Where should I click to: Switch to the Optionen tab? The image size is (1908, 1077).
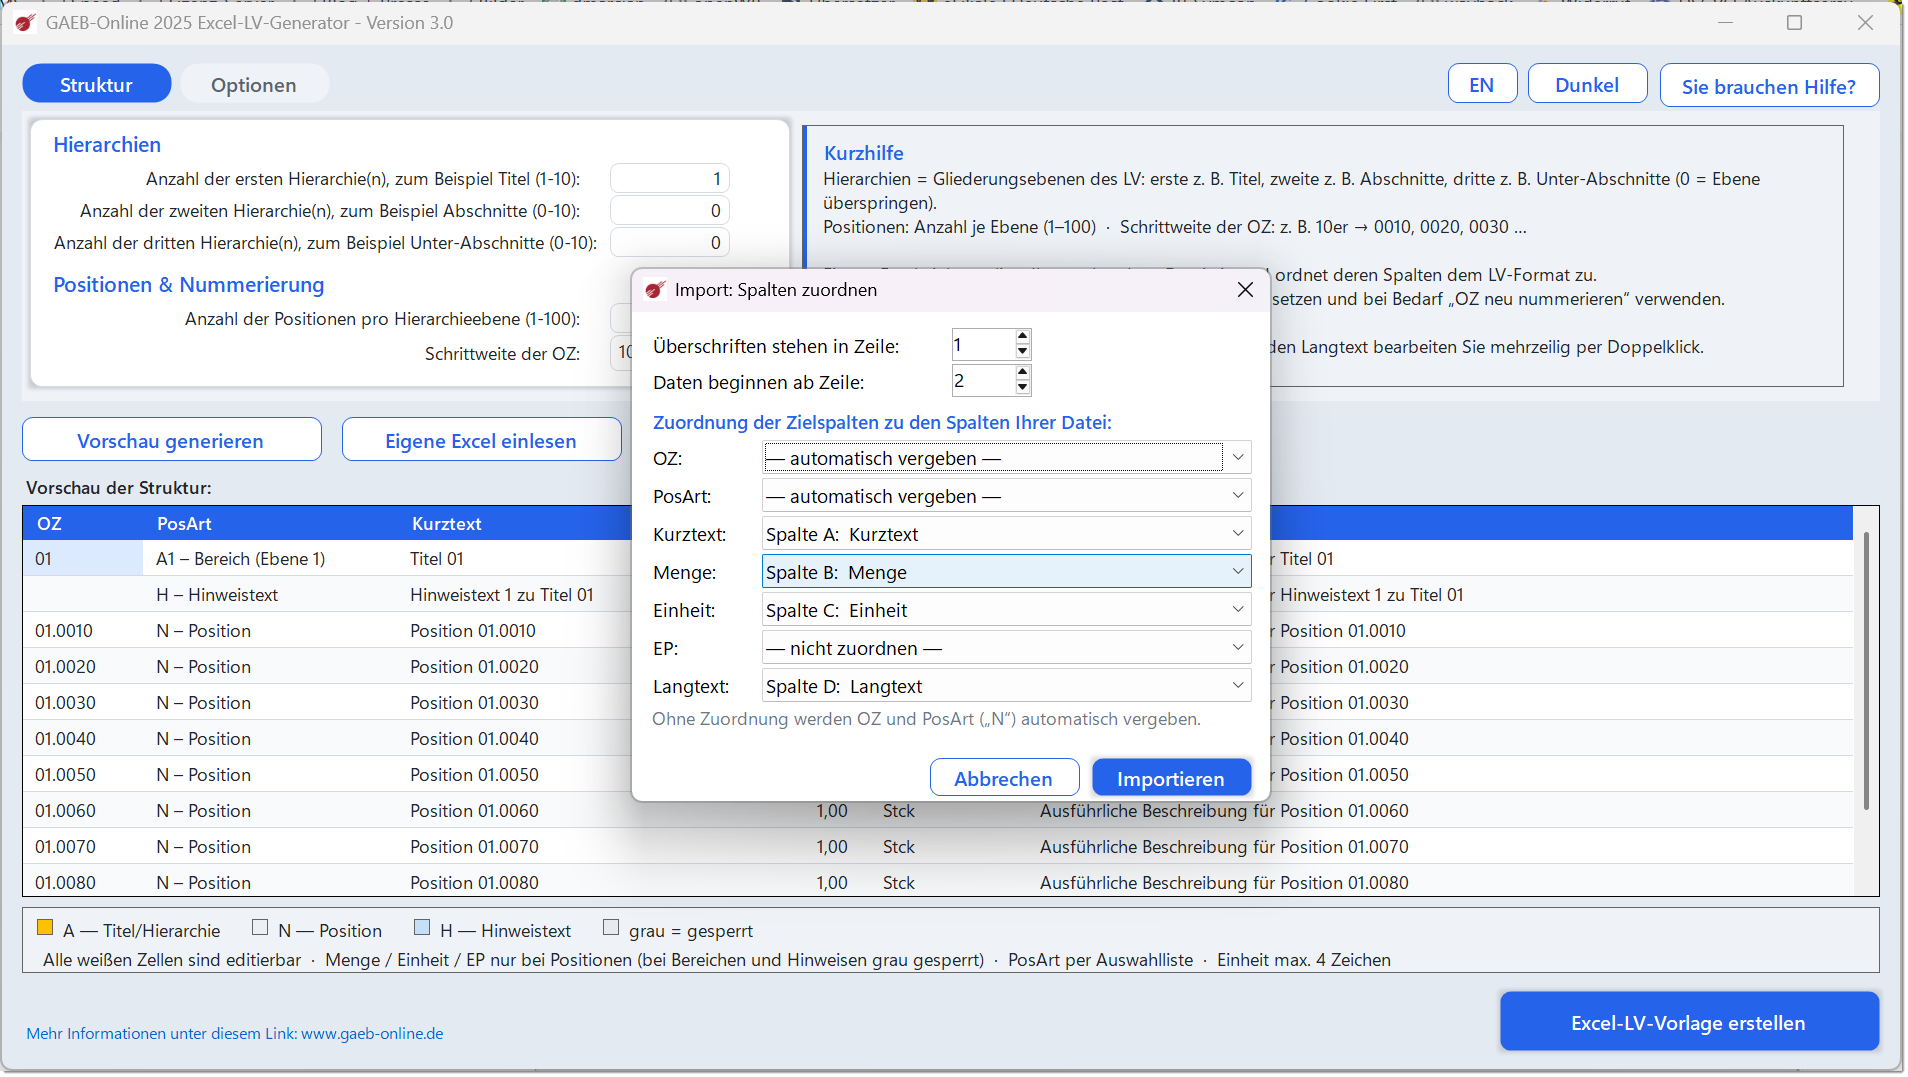(254, 84)
